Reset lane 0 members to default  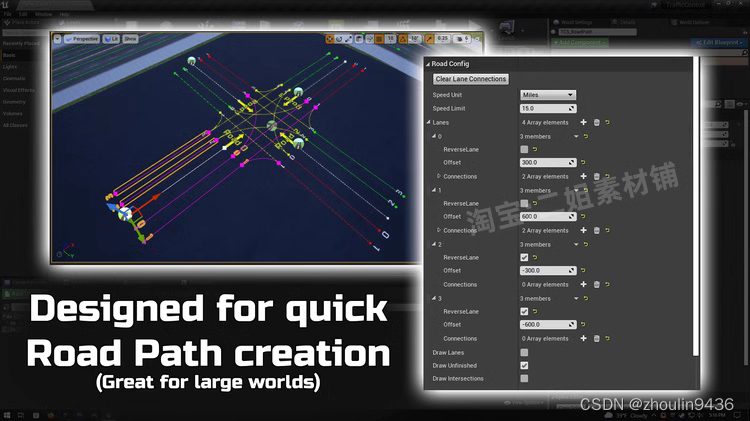tap(585, 136)
